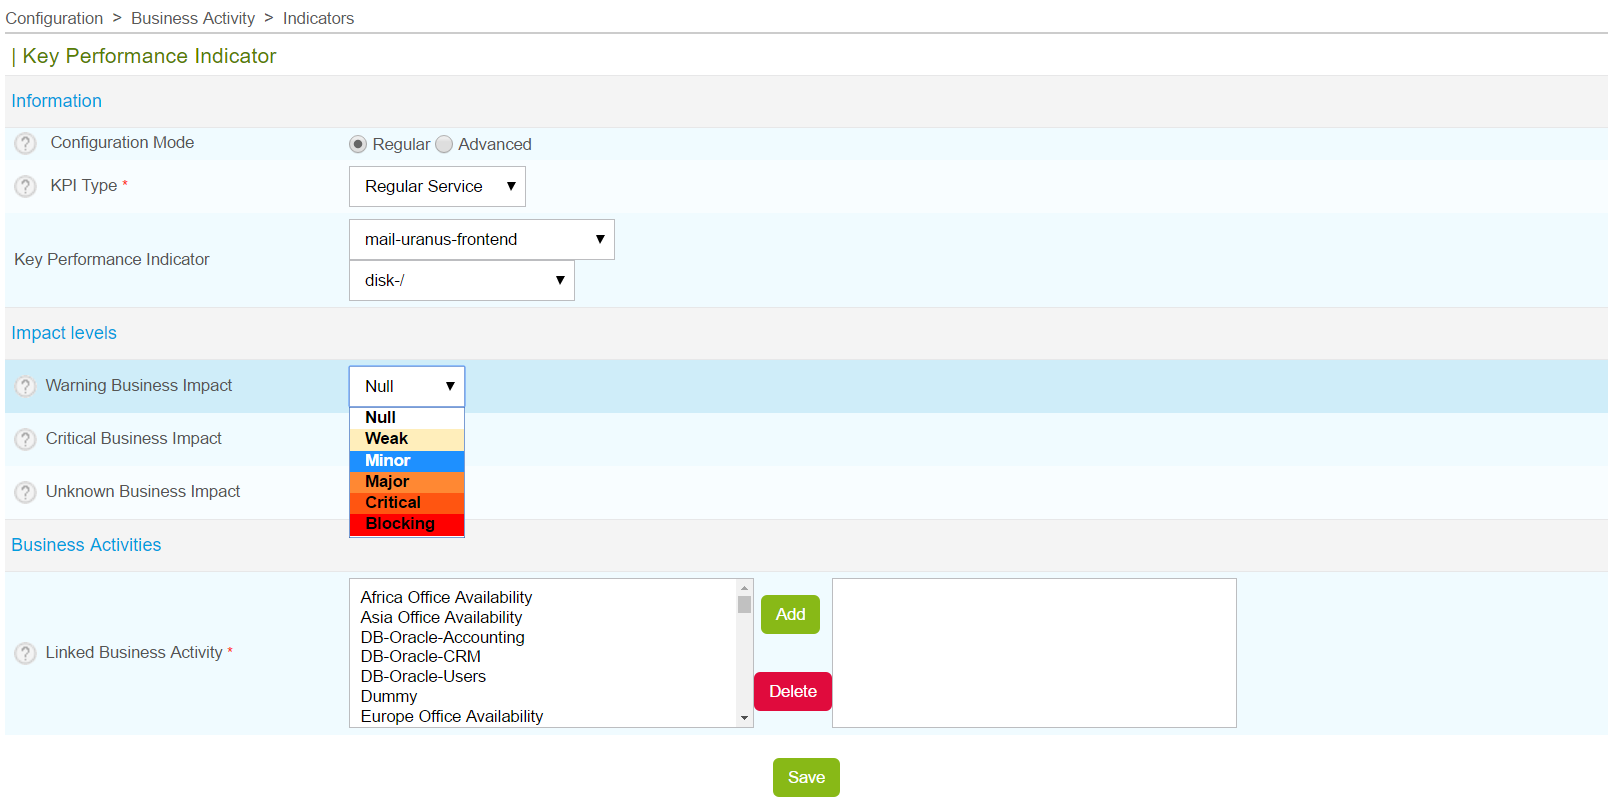Click help icon for Unknown Business Impact
The width and height of the screenshot is (1614, 802).
[26, 492]
